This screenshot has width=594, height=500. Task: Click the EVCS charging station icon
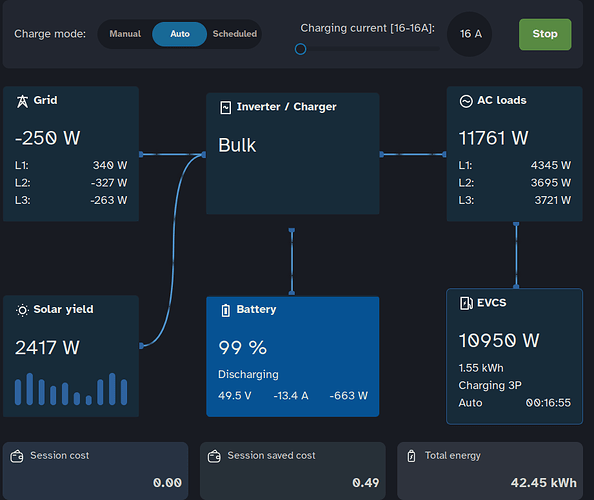pyautogui.click(x=466, y=303)
